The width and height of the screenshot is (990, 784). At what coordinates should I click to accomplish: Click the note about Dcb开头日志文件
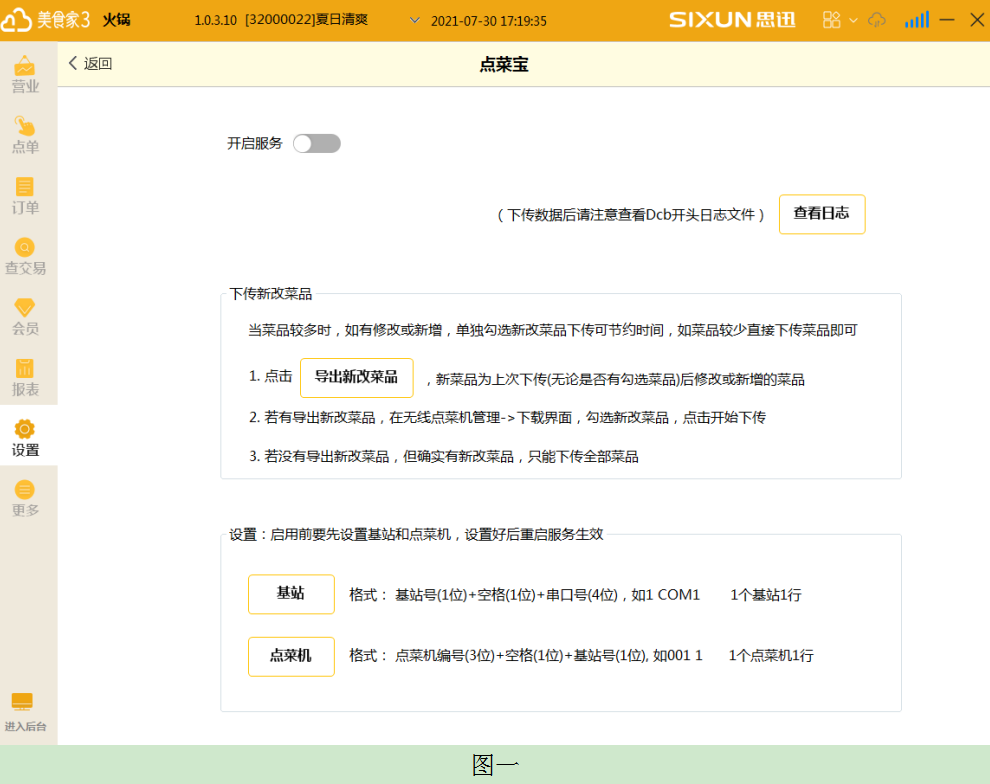coord(631,215)
